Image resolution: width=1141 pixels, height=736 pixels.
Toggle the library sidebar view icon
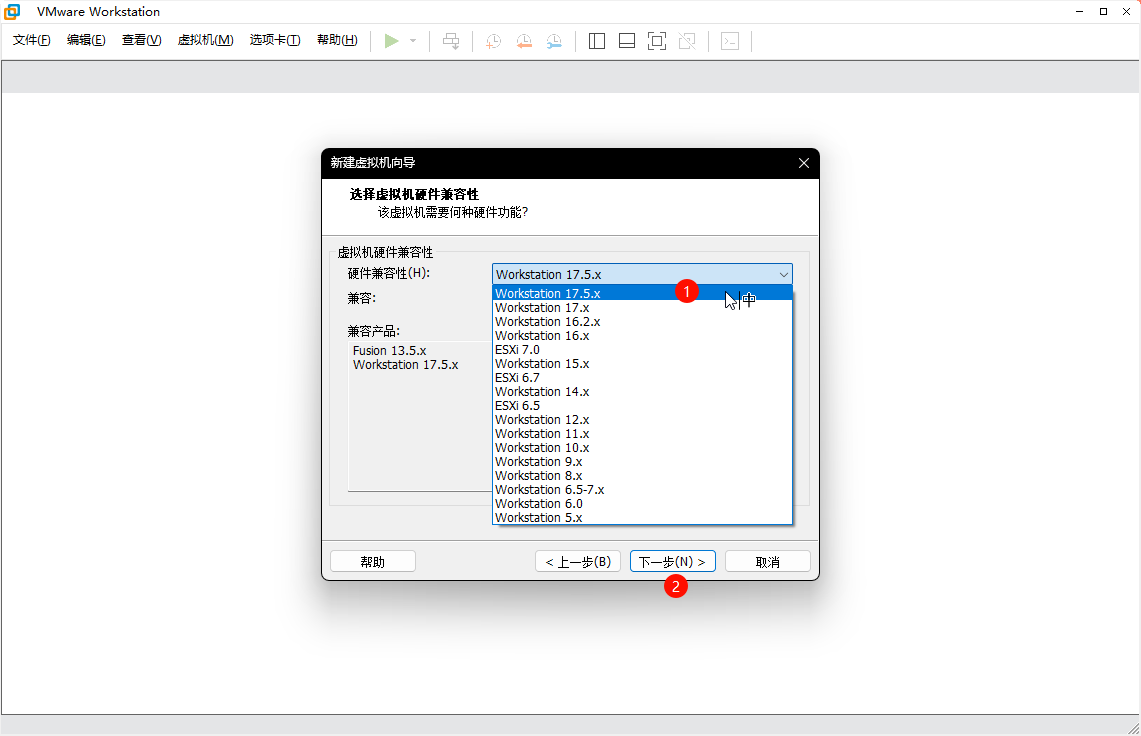point(597,41)
